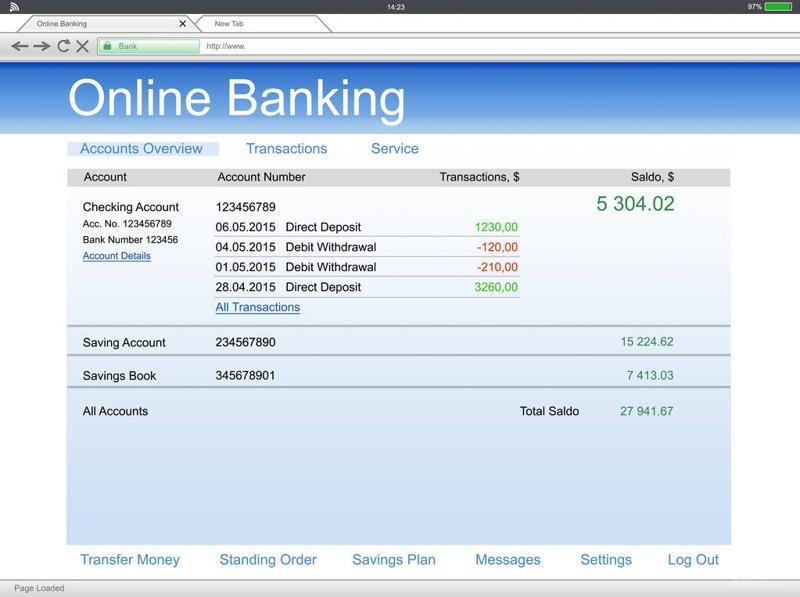Open the Transactions menu

click(287, 148)
